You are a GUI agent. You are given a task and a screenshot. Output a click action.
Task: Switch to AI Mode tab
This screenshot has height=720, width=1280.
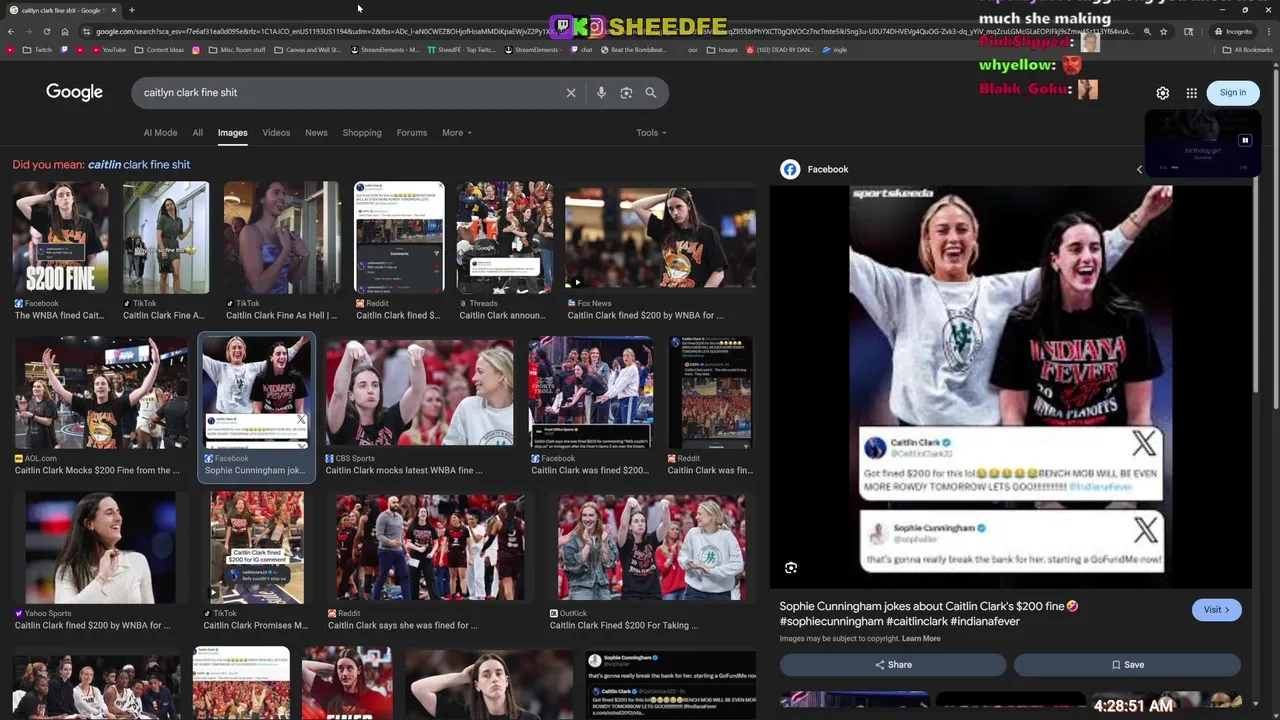[160, 132]
